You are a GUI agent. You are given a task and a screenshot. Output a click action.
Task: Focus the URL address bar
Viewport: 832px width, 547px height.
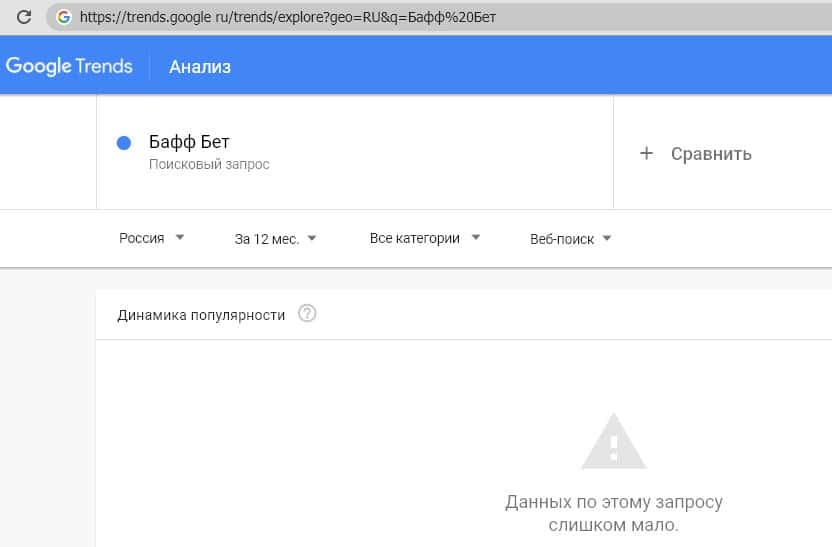pos(300,17)
